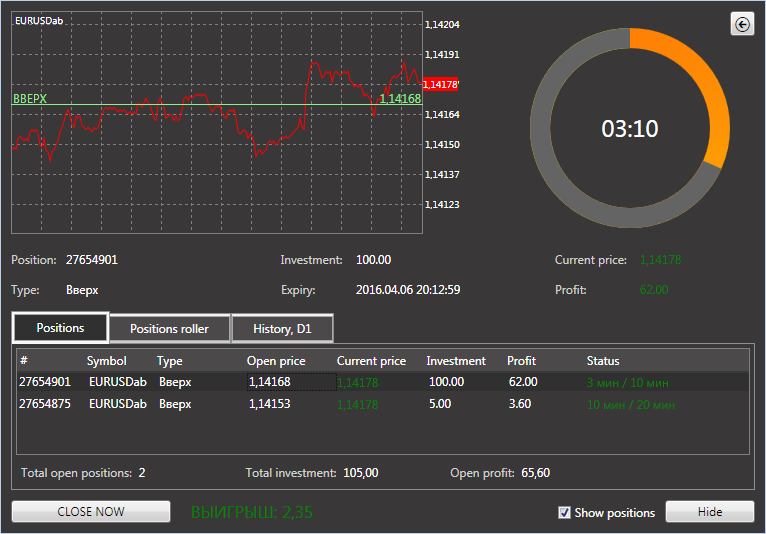The image size is (766, 534).
Task: Click status '3 мин / 10 мин'
Action: click(x=627, y=383)
